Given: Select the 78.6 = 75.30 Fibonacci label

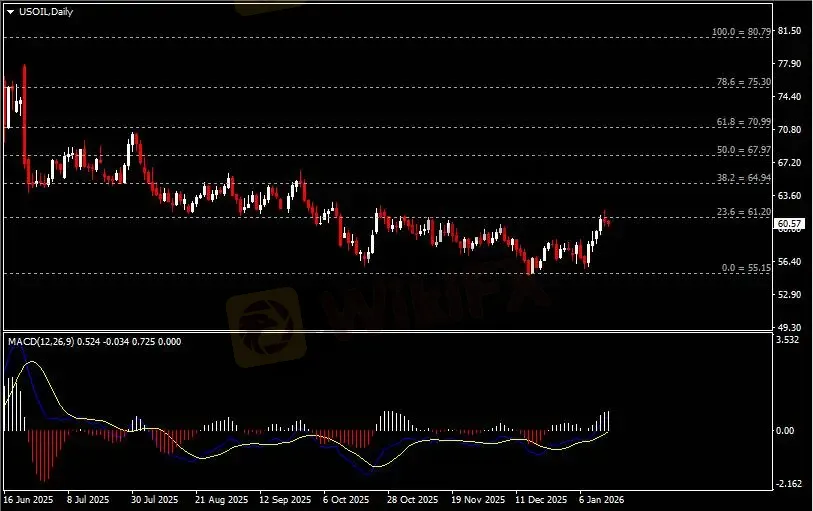Looking at the screenshot, I should 744,82.
